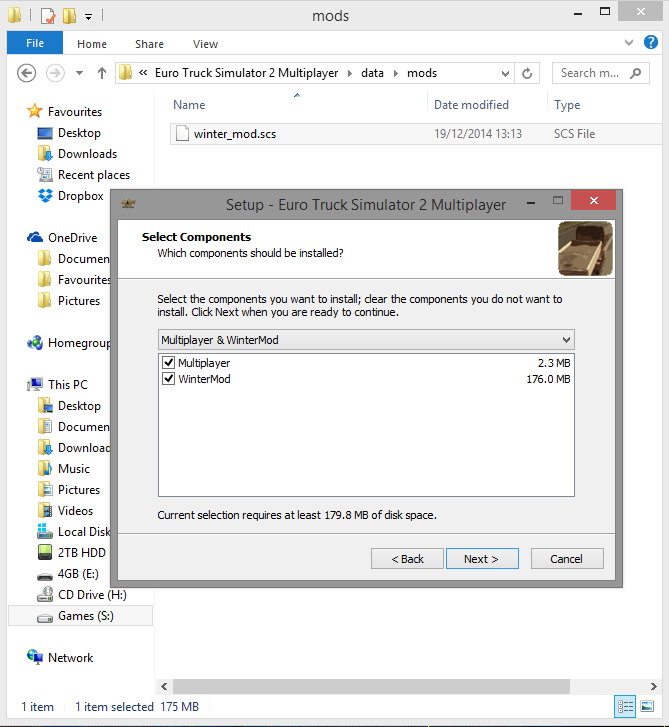This screenshot has height=727, width=669.
Task: Click the New folder quick access icon
Action: pos(70,15)
